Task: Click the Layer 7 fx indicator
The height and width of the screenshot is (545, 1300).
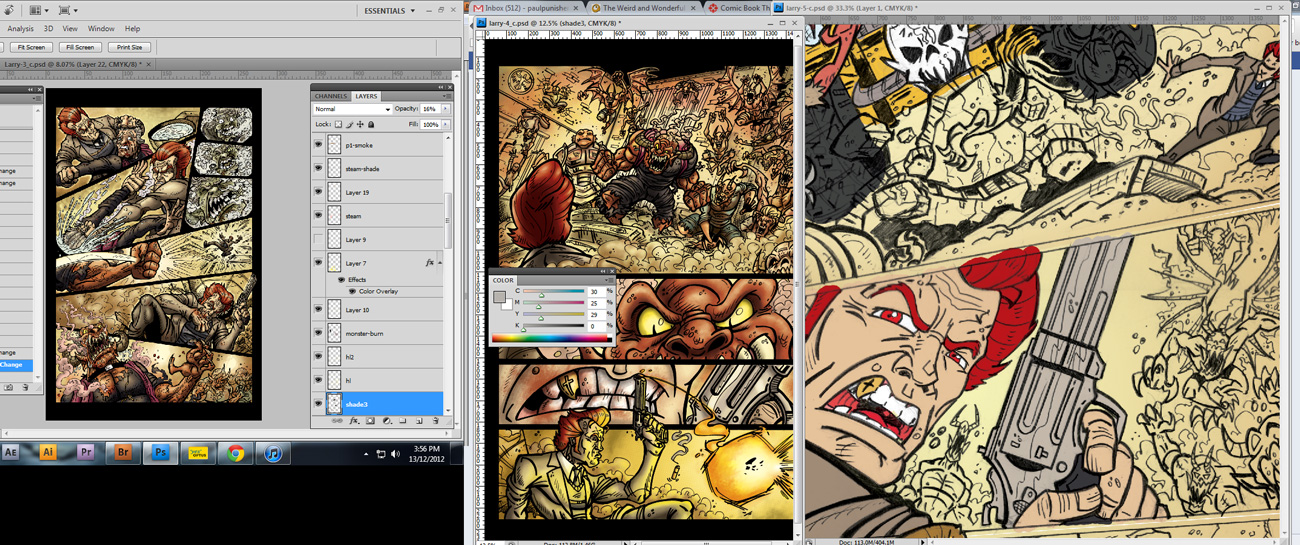Action: tap(430, 263)
